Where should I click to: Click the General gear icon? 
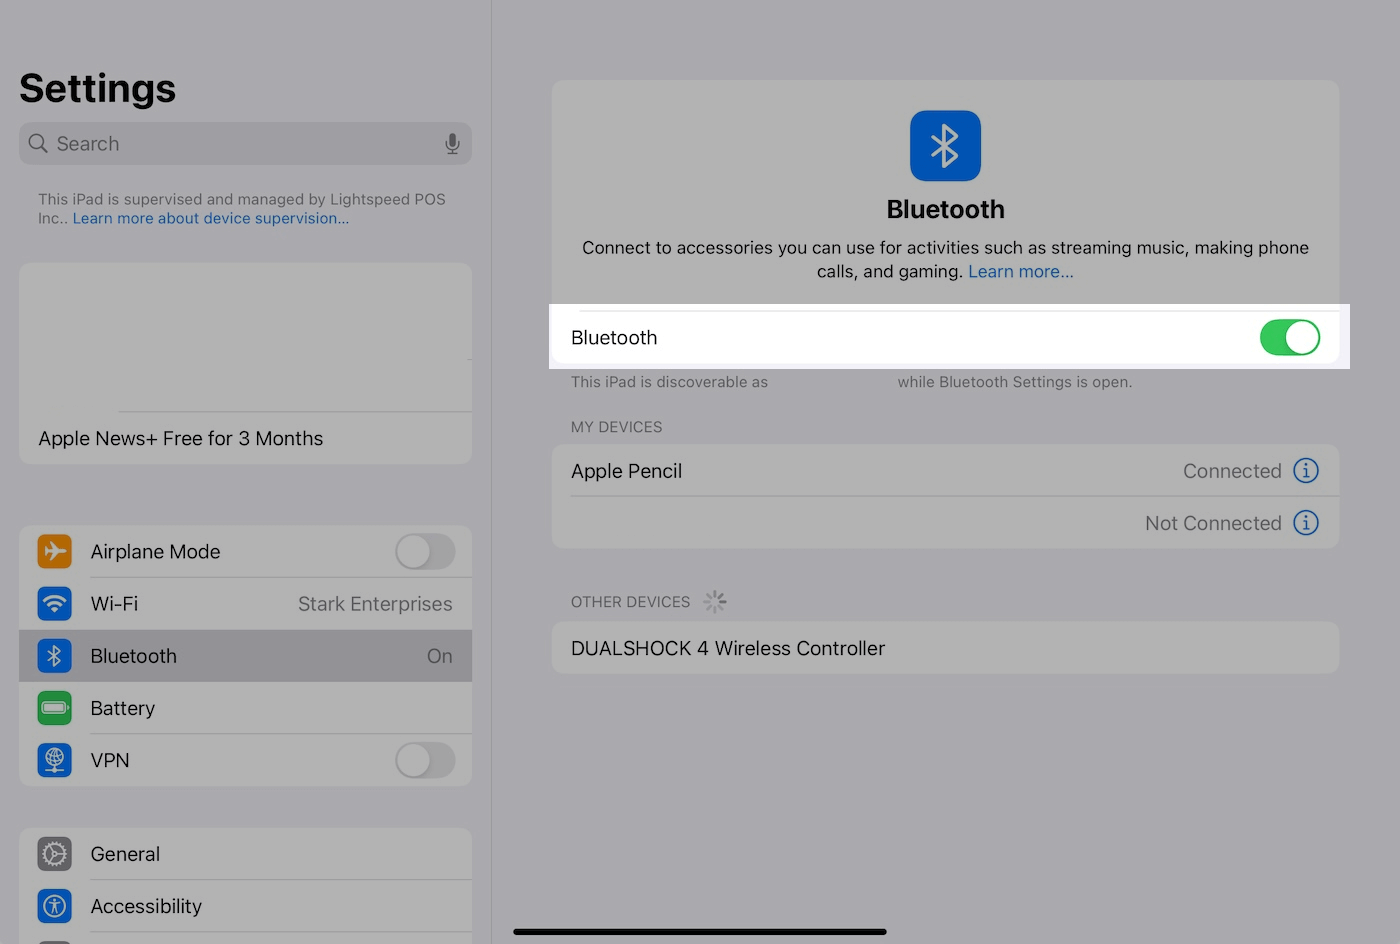coord(54,854)
